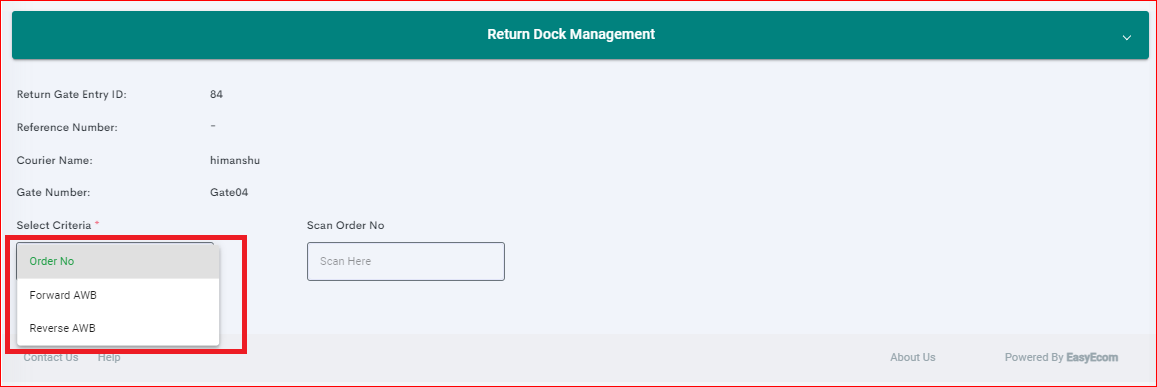Select the gate entry ID value 84
Image resolution: width=1157 pixels, height=387 pixels.
click(x=216, y=95)
